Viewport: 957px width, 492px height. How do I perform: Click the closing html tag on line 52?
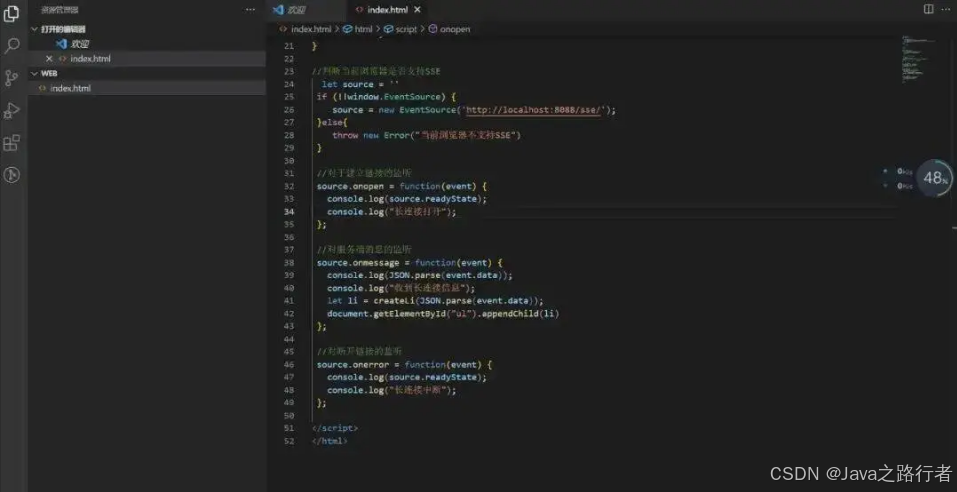tap(330, 441)
